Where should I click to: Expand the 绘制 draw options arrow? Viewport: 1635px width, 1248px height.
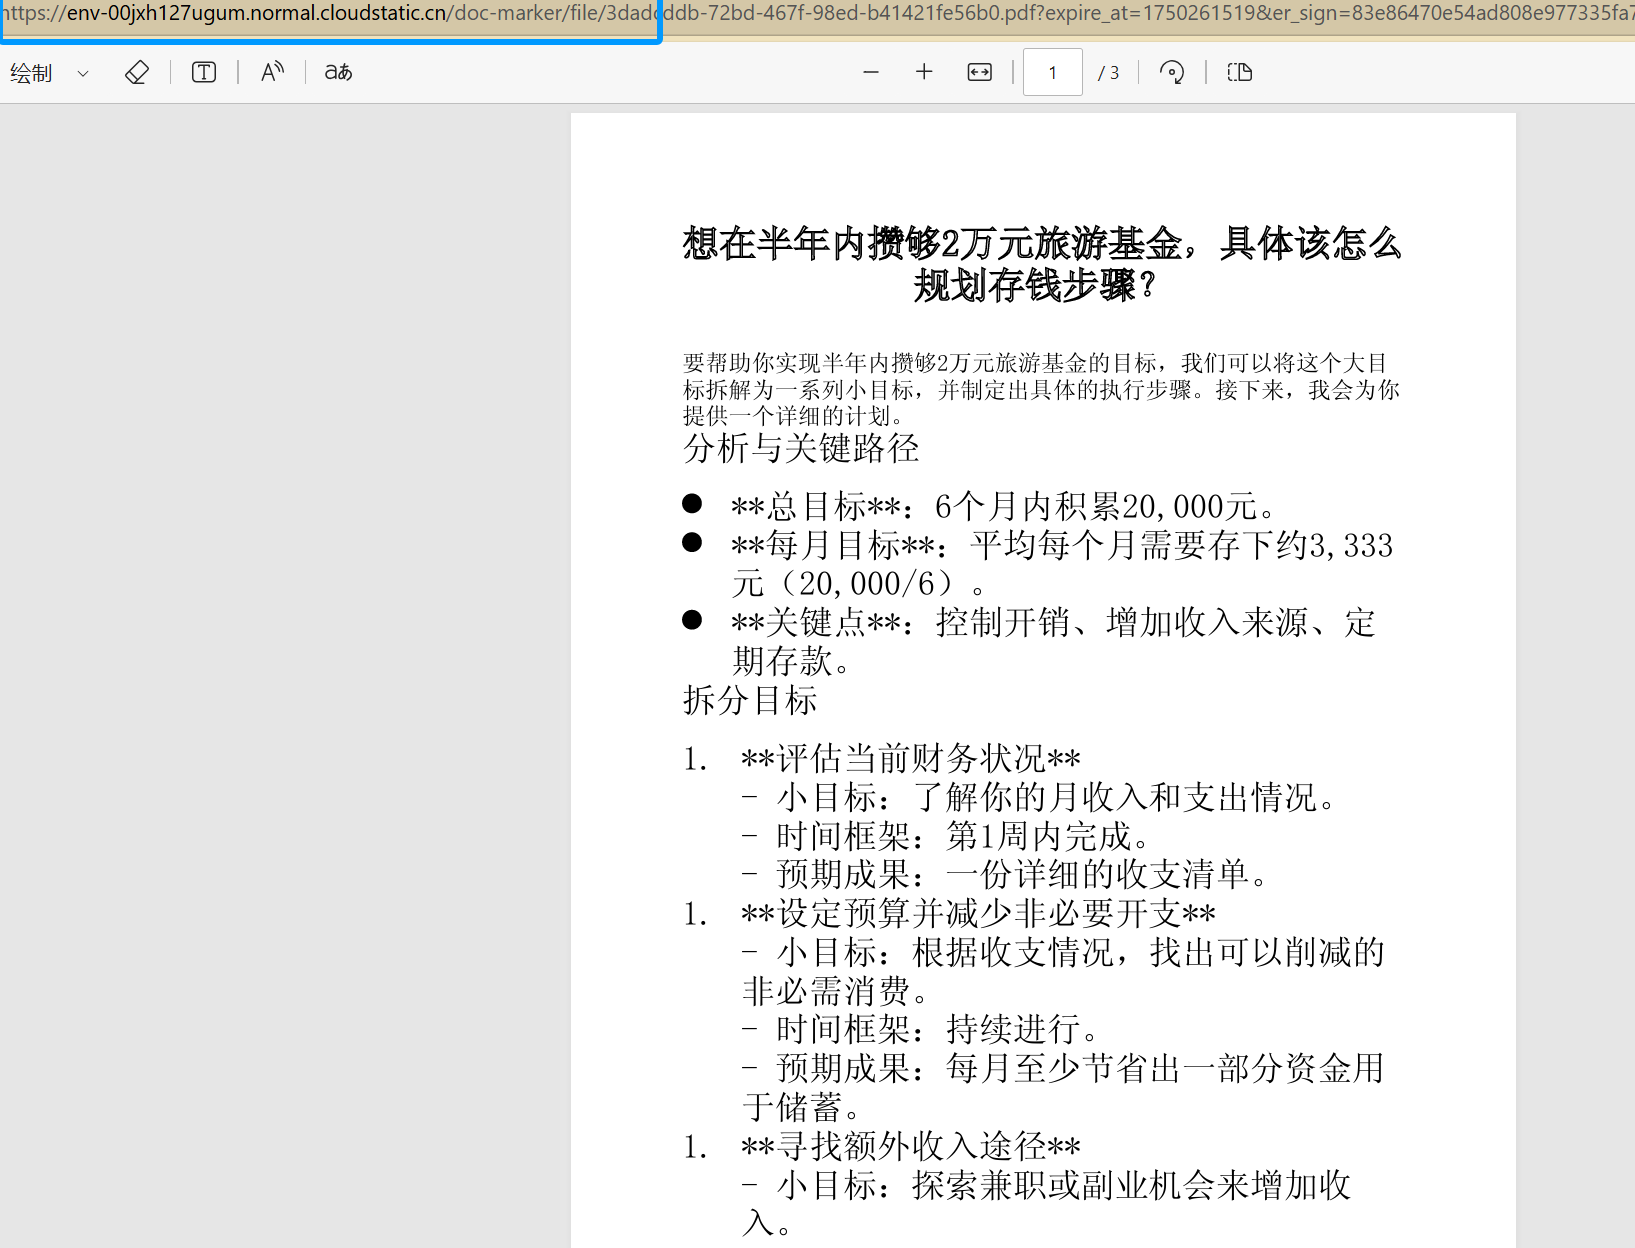pos(83,73)
